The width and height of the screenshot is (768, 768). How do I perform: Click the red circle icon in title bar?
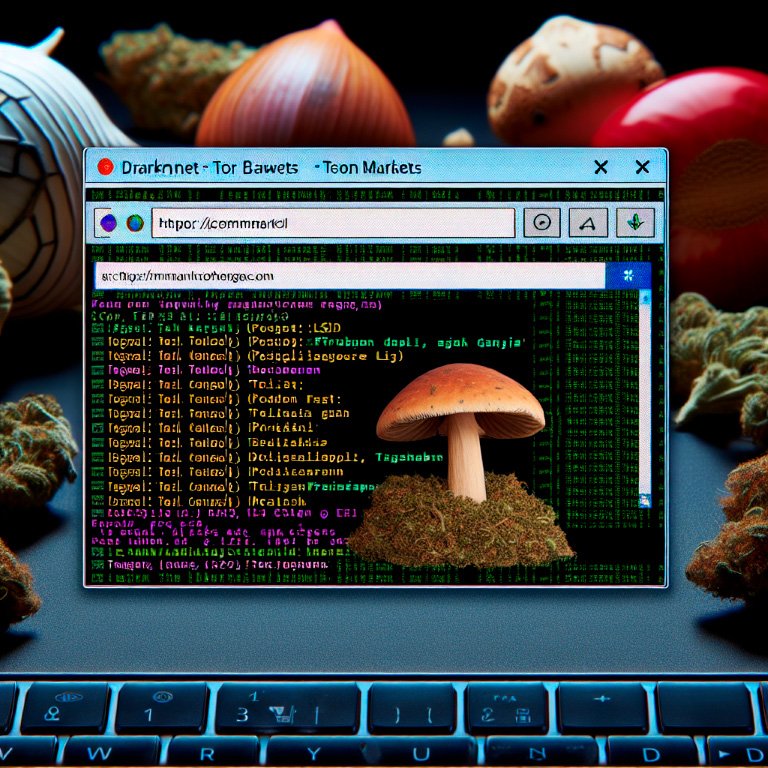coord(105,167)
